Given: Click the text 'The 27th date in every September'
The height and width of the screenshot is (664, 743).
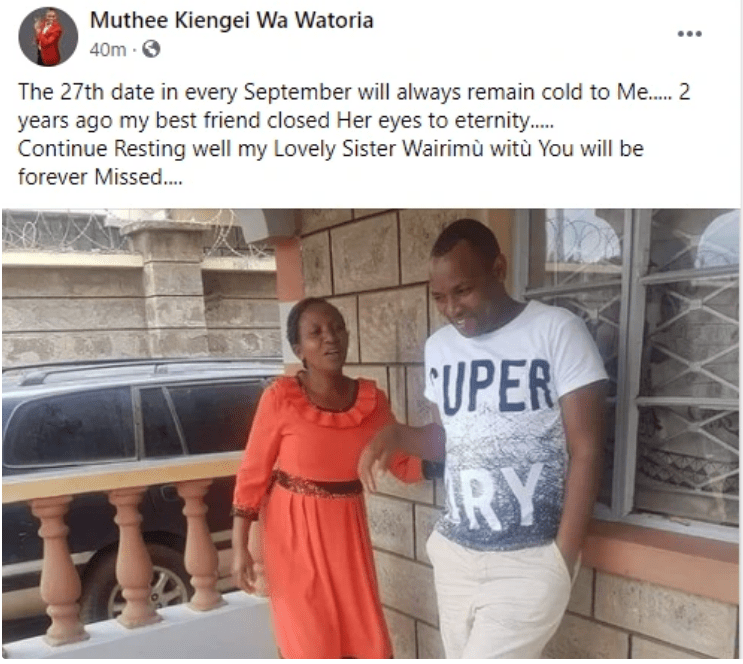Looking at the screenshot, I should pos(185,92).
